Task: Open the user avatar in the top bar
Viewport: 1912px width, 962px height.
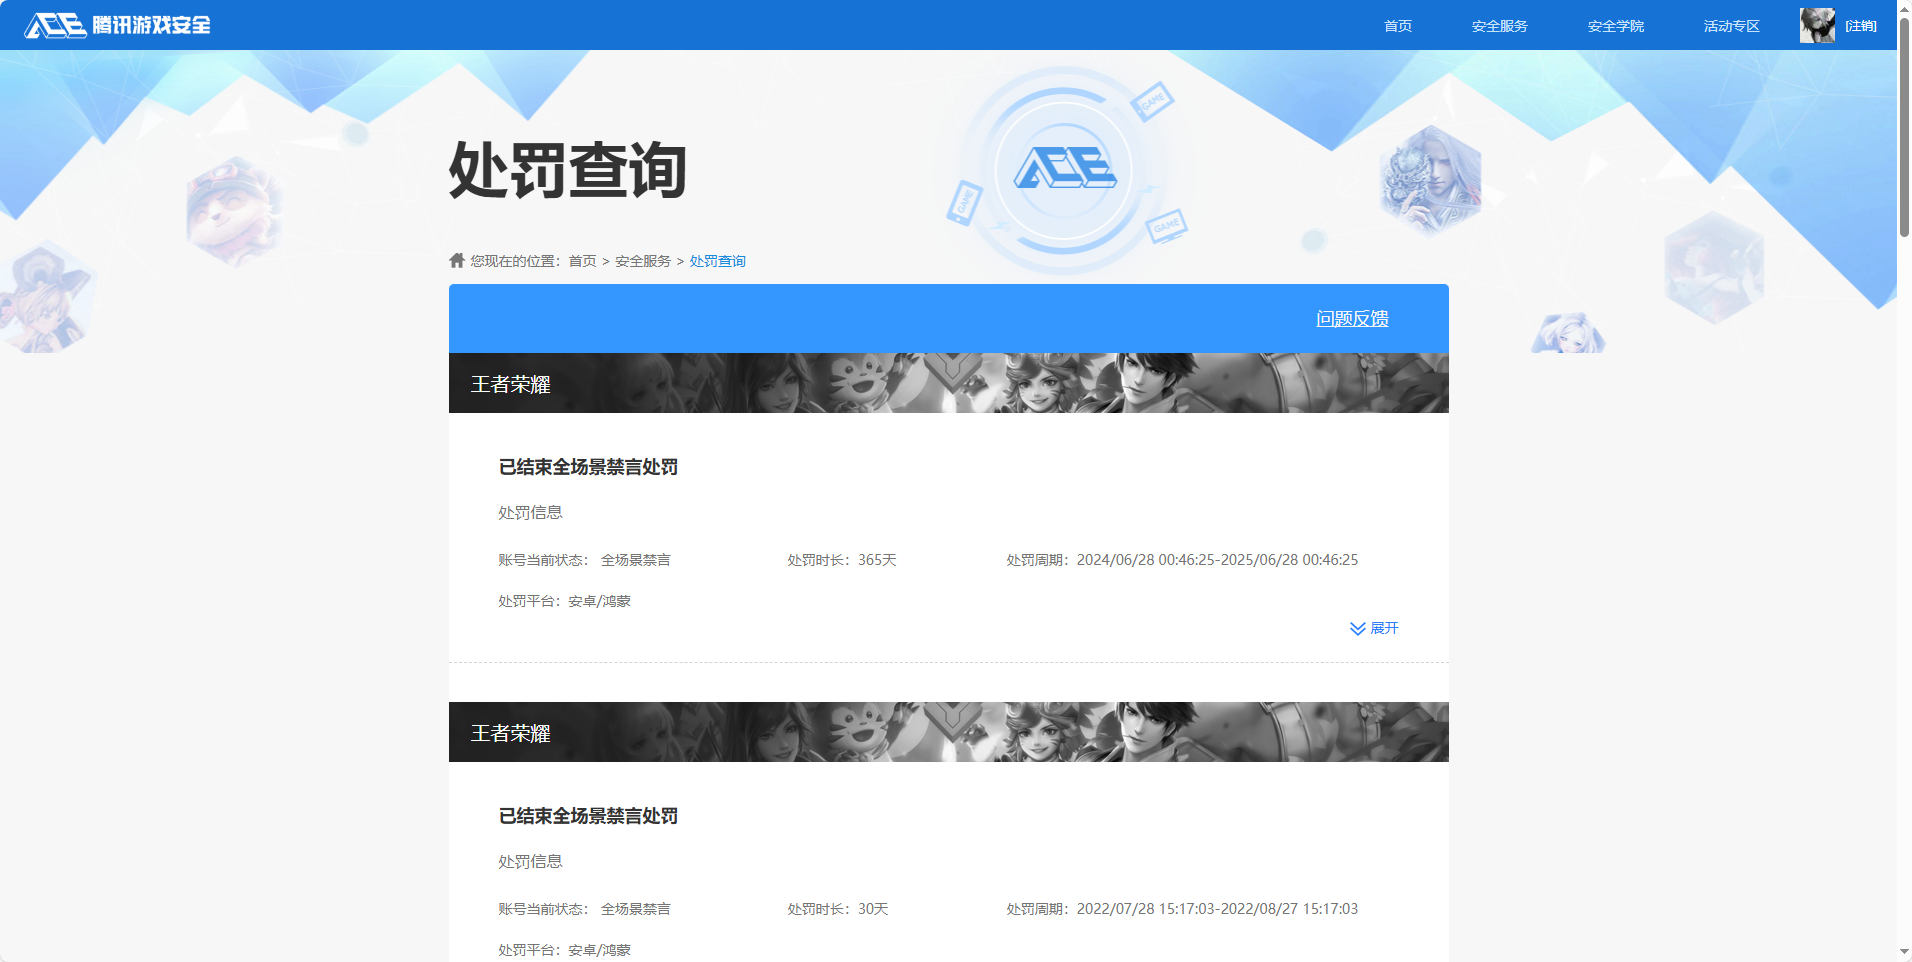Action: click(x=1817, y=25)
